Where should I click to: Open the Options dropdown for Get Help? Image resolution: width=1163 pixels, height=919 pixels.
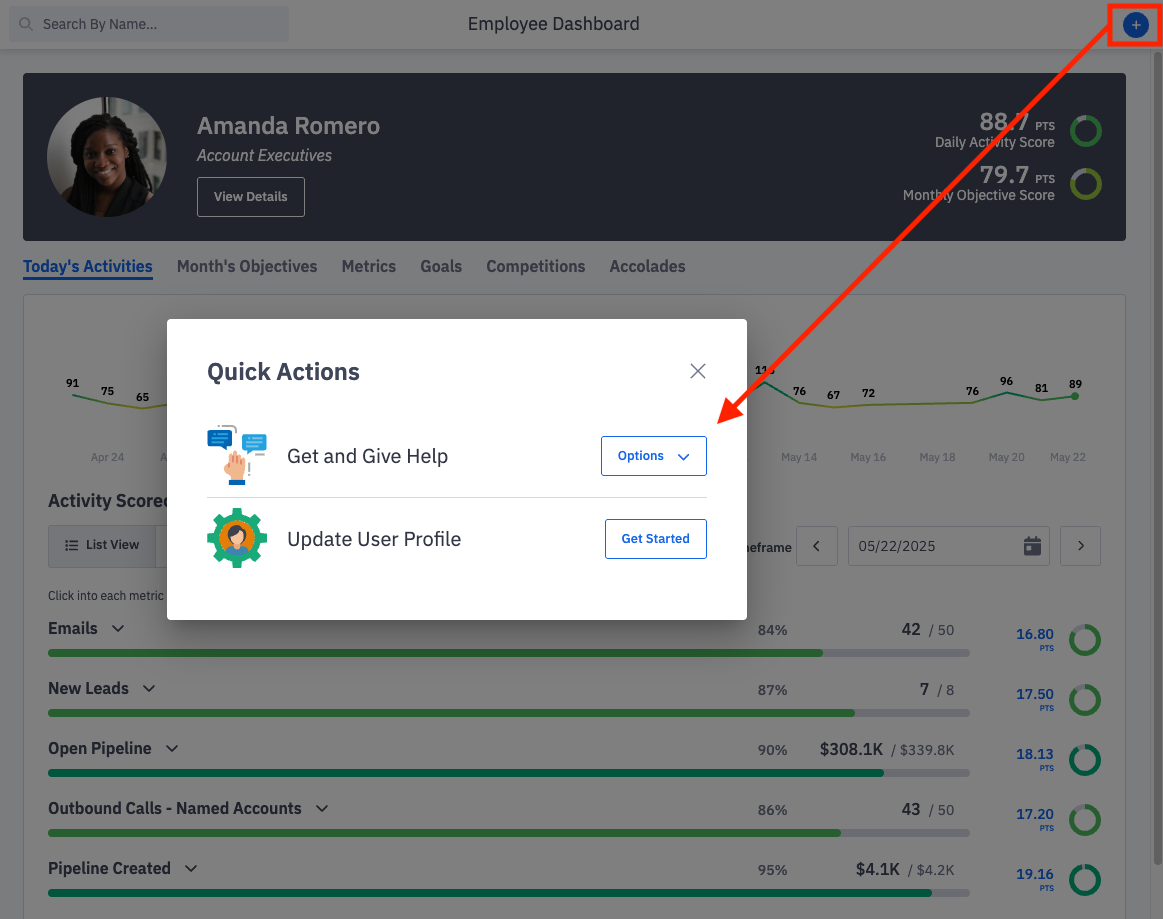[653, 455]
